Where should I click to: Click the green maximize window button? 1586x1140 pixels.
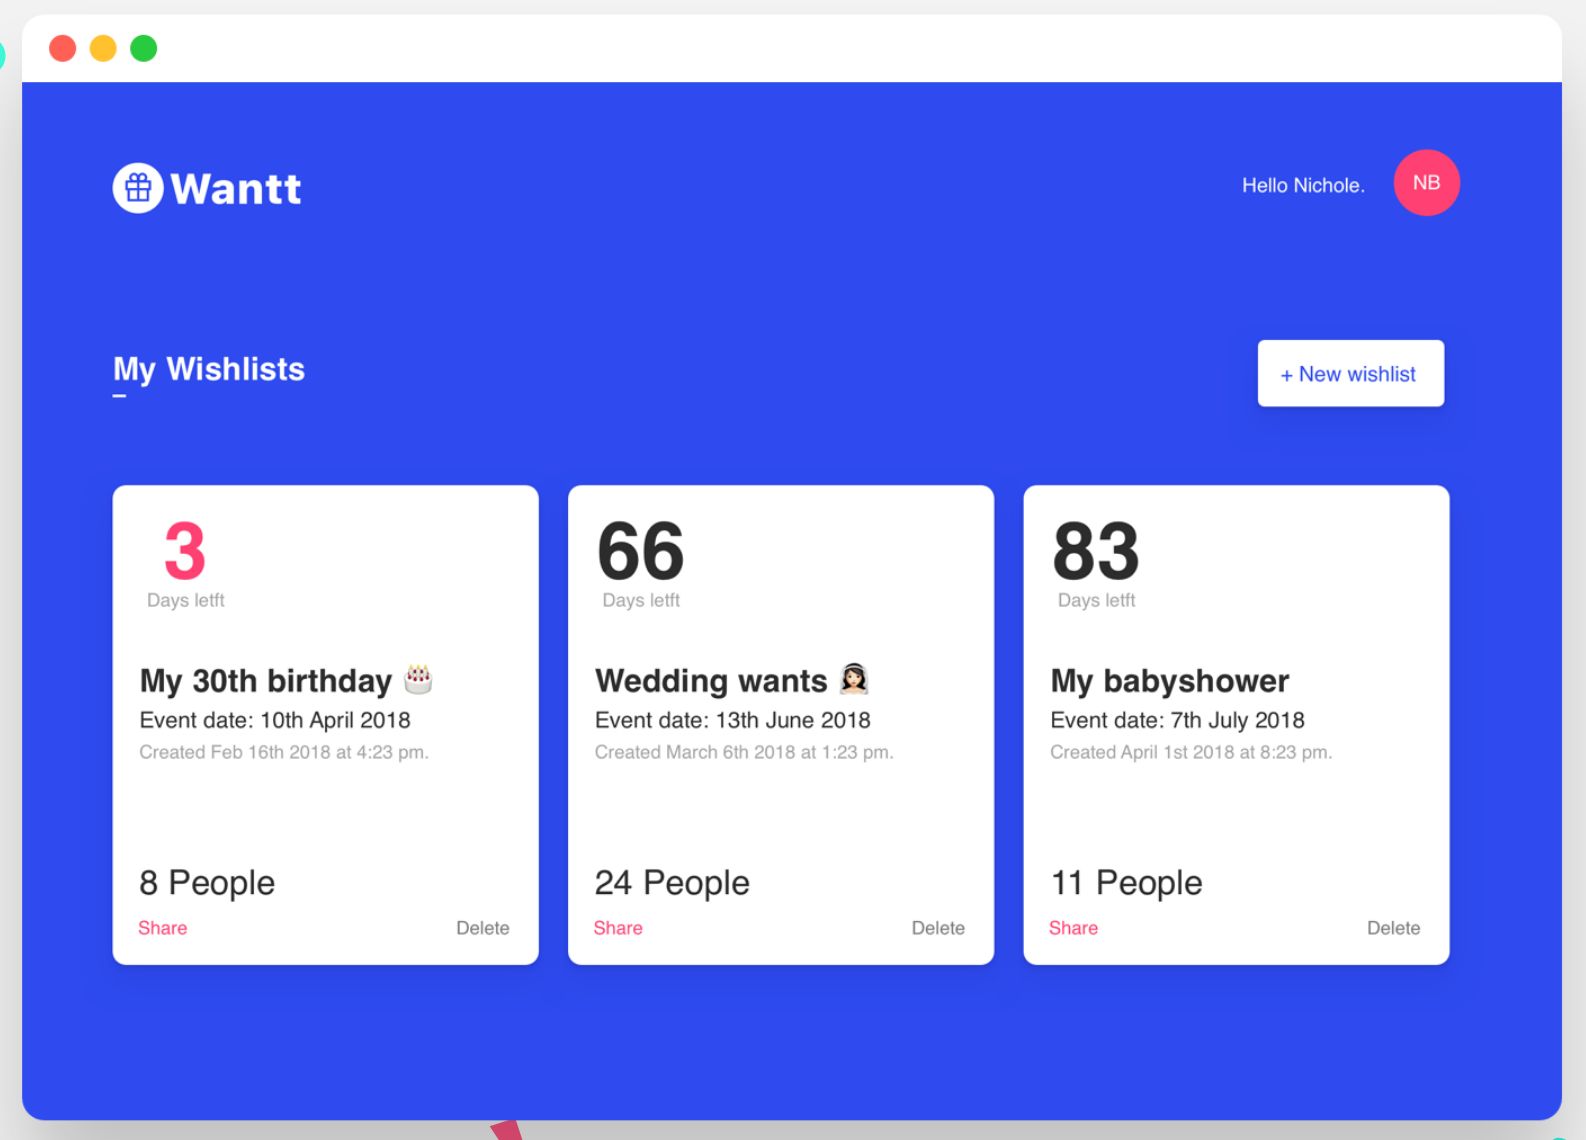coord(144,48)
